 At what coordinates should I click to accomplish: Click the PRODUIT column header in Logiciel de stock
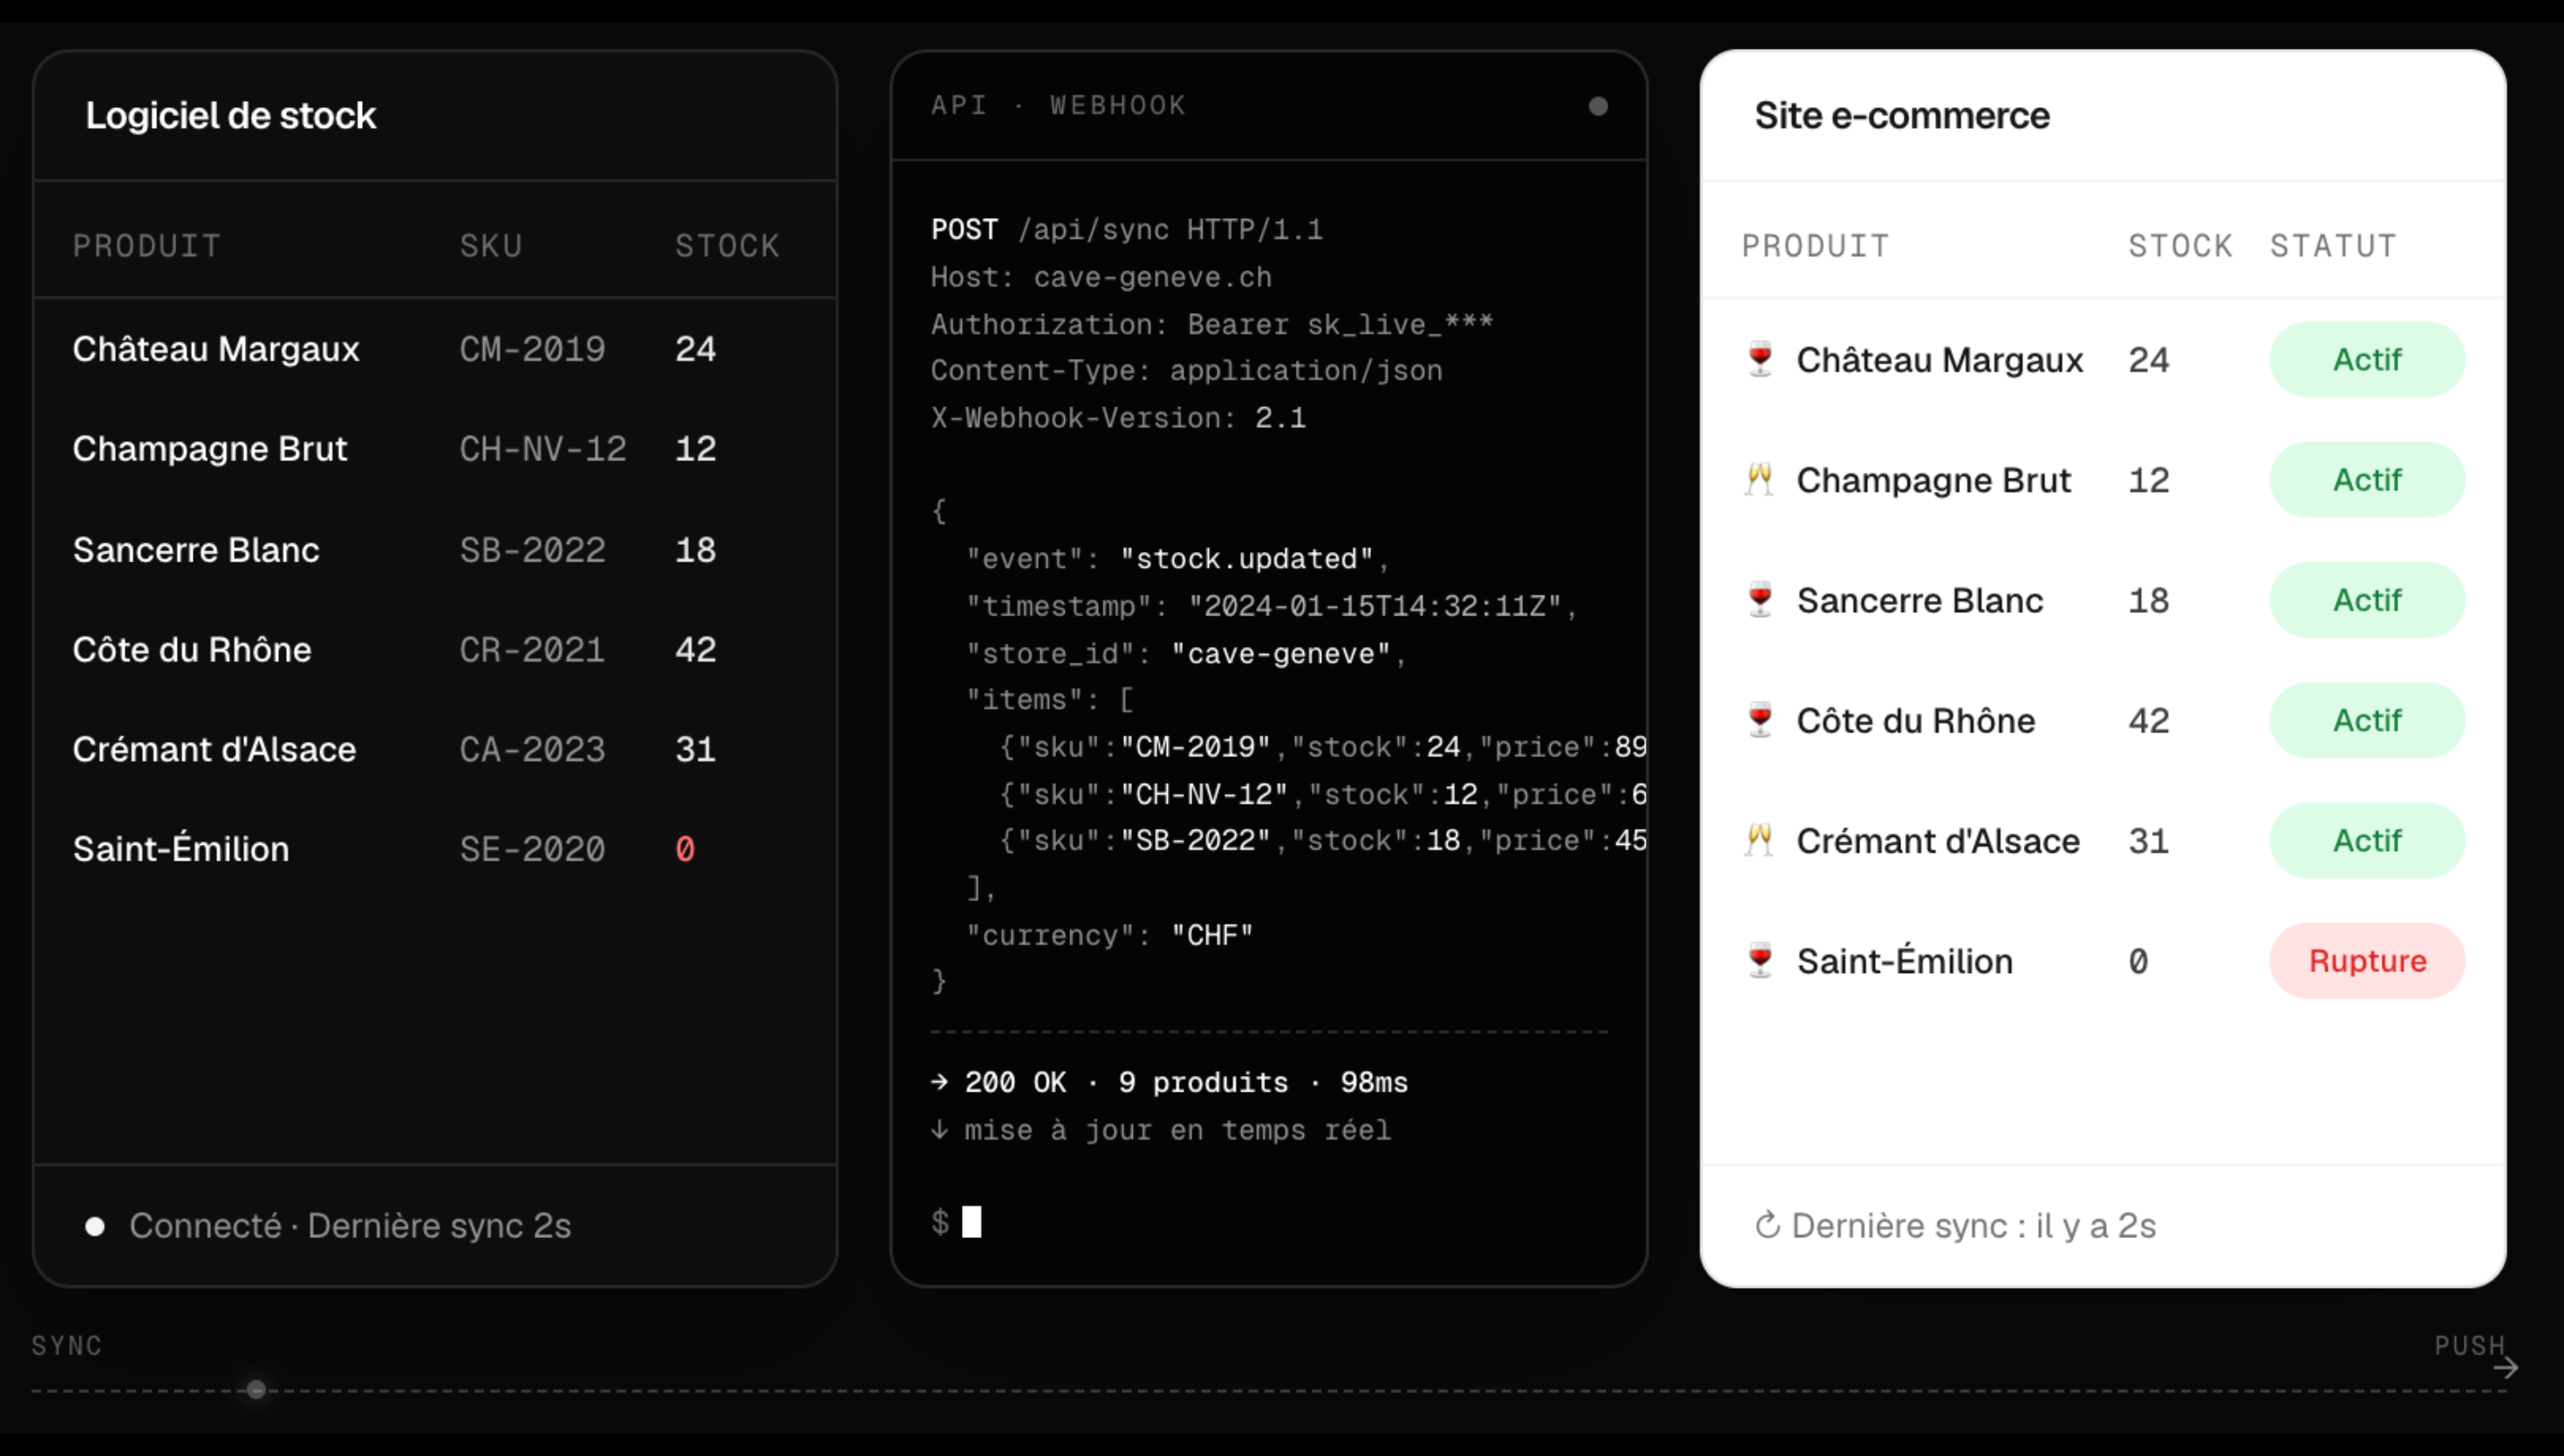[147, 246]
